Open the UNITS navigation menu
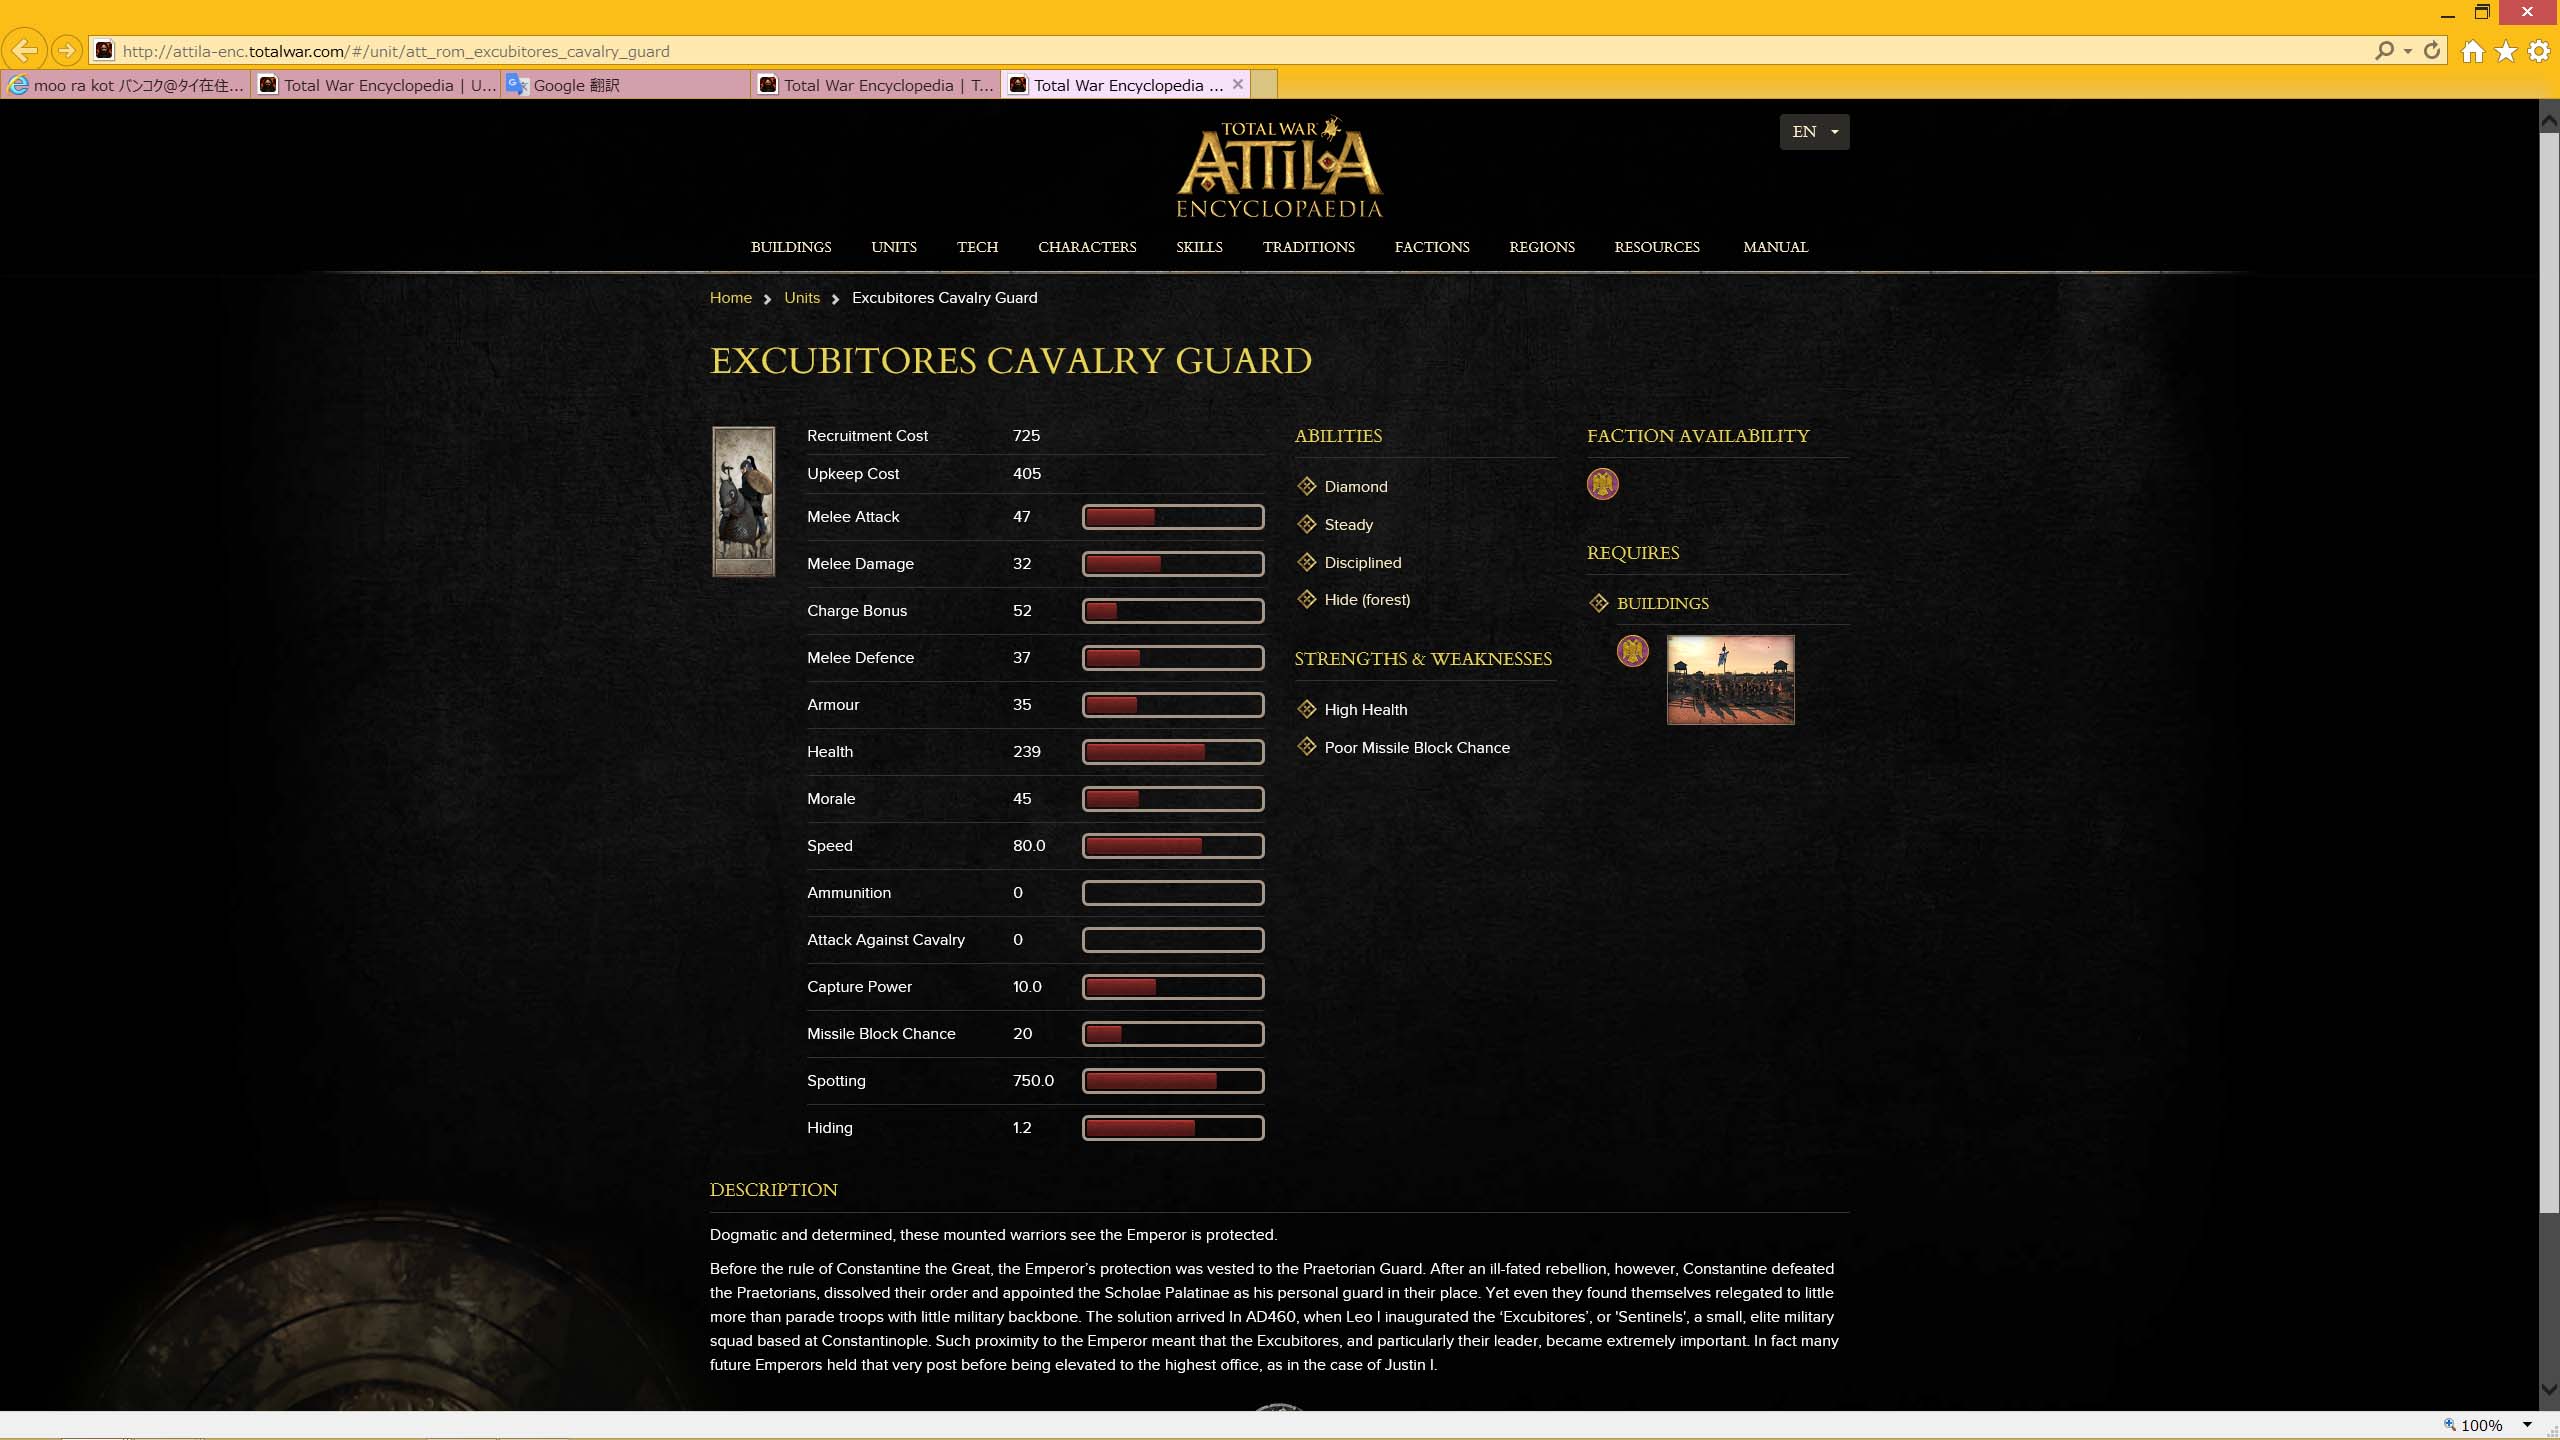Image resolution: width=2560 pixels, height=1440 pixels. tap(894, 247)
